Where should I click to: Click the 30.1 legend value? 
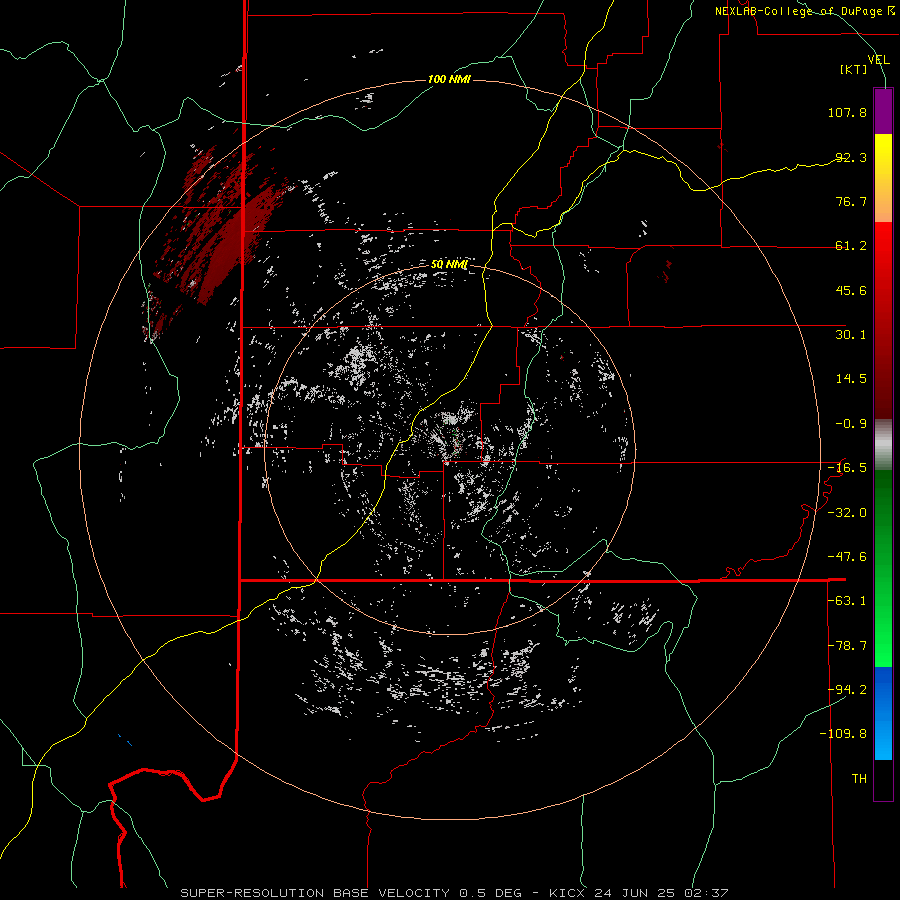coord(851,335)
